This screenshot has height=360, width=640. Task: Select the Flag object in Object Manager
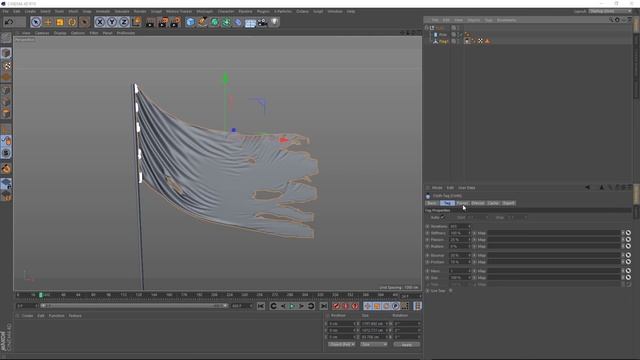point(443,41)
